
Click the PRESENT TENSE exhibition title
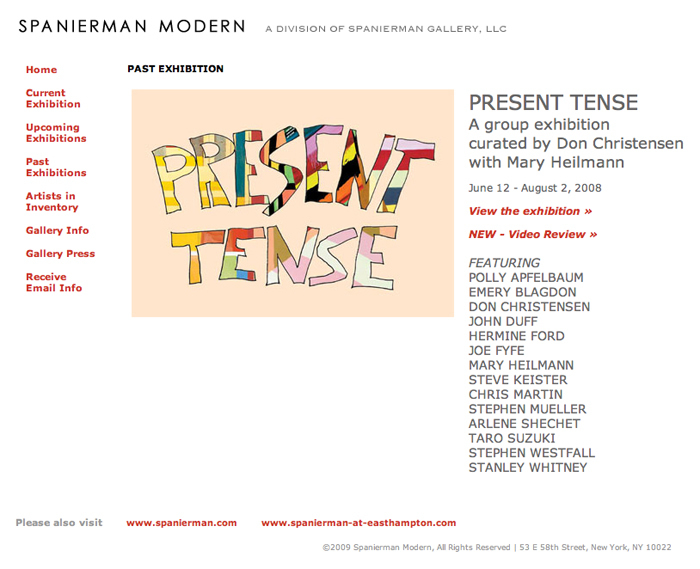click(553, 103)
